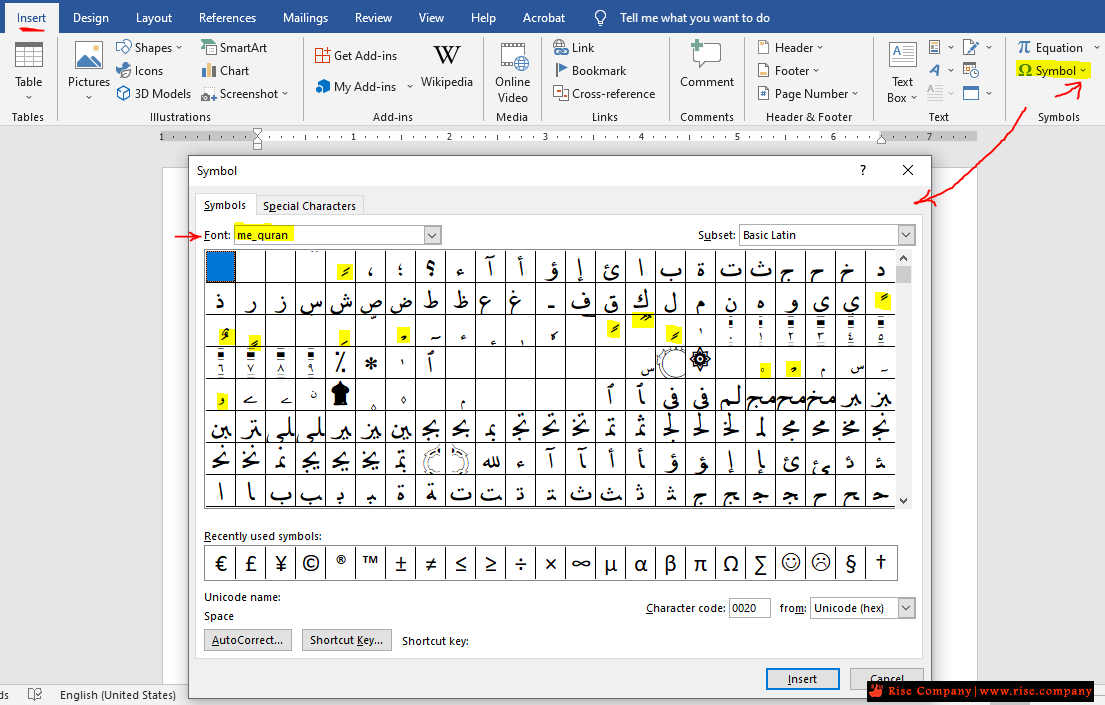The image size is (1105, 705).
Task: Insert Date and Time
Action: click(971, 70)
